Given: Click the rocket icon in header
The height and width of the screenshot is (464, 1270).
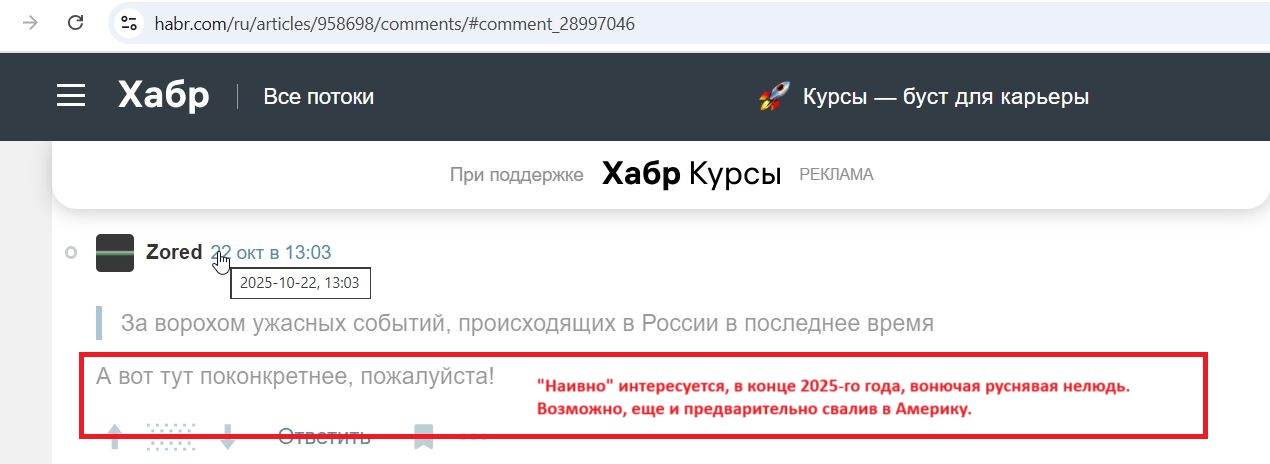Looking at the screenshot, I should (x=774, y=97).
